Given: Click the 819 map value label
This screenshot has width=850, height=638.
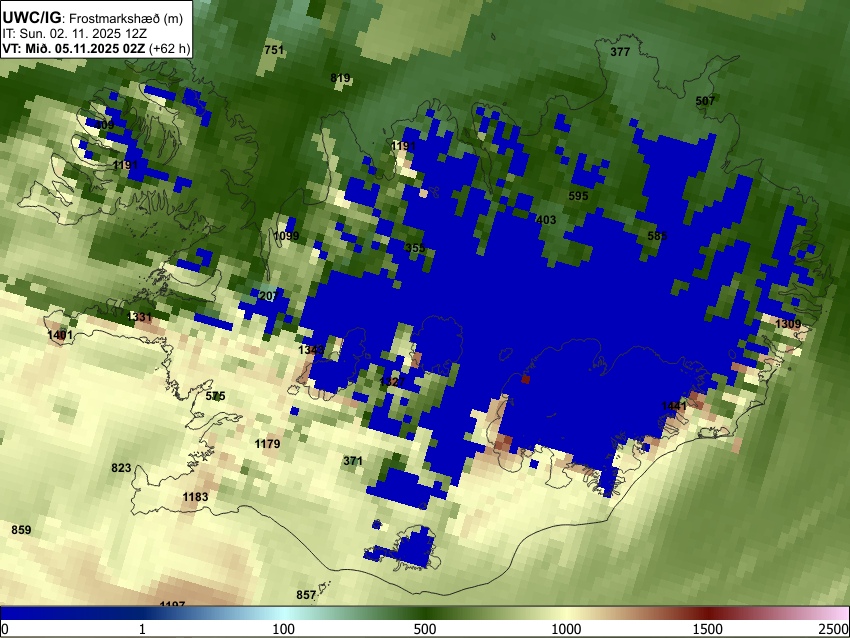Looking at the screenshot, I should (340, 78).
